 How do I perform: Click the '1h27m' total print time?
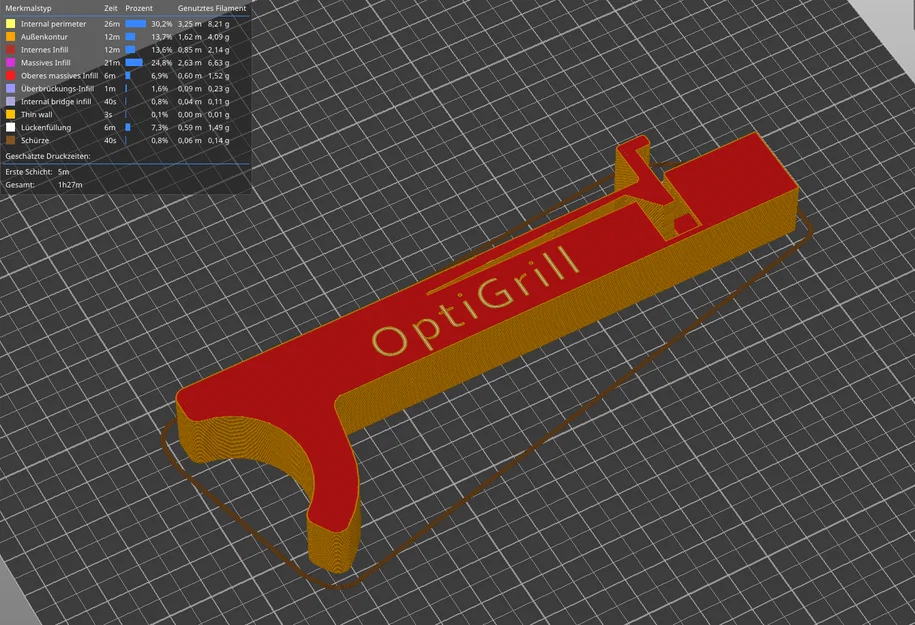(x=70, y=185)
